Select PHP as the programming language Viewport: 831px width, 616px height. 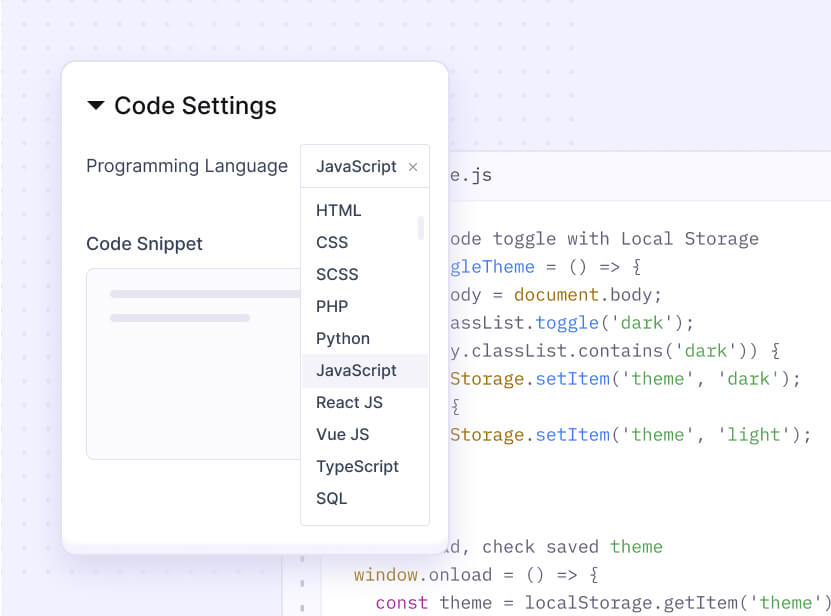332,307
